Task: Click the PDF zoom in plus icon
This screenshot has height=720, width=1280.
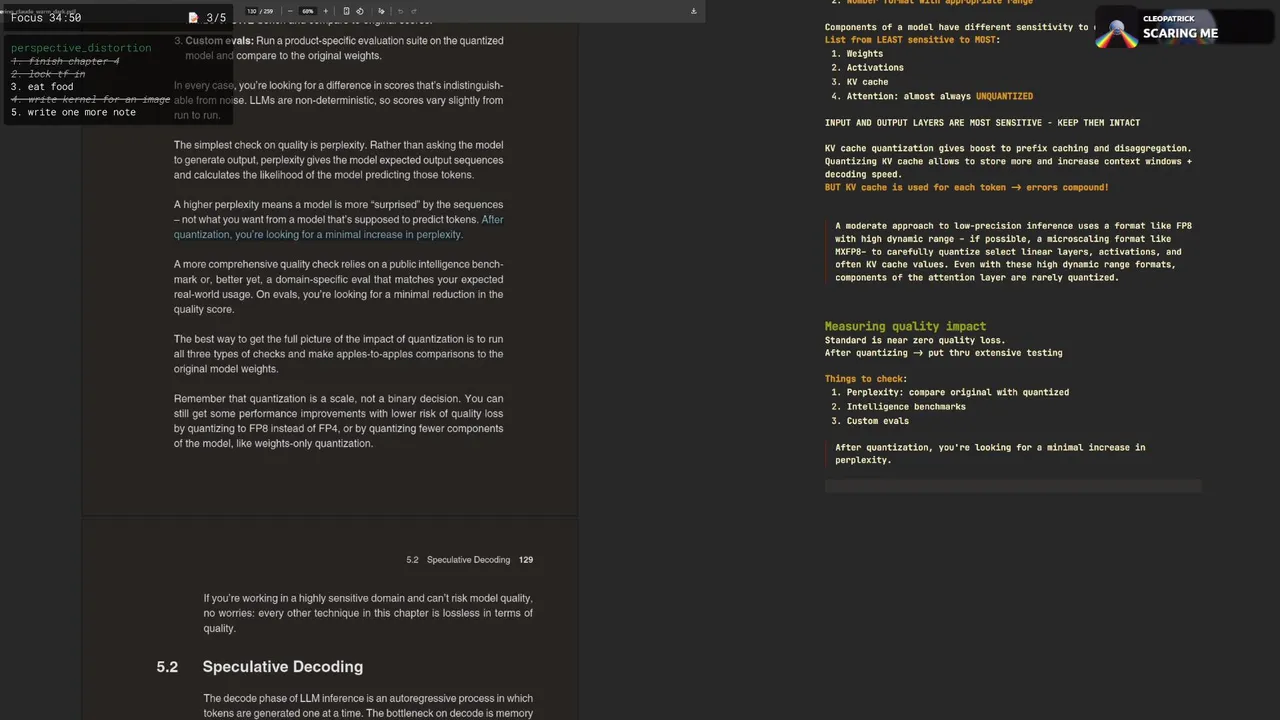Action: [x=325, y=11]
